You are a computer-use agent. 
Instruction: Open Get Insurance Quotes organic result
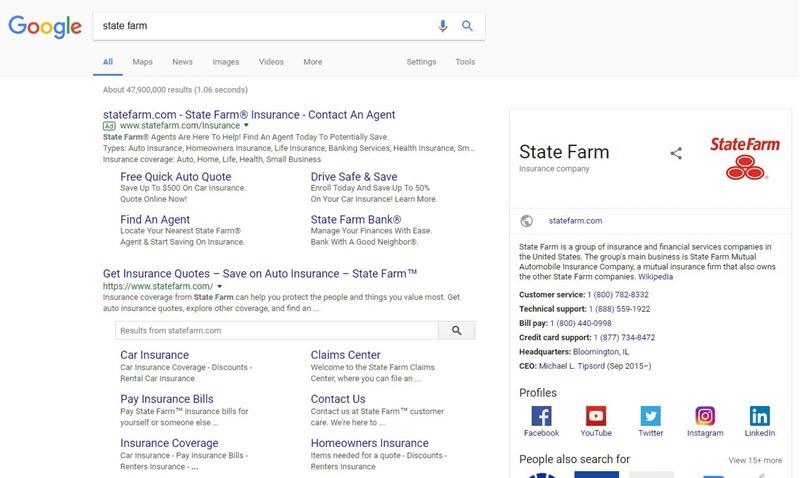point(260,274)
